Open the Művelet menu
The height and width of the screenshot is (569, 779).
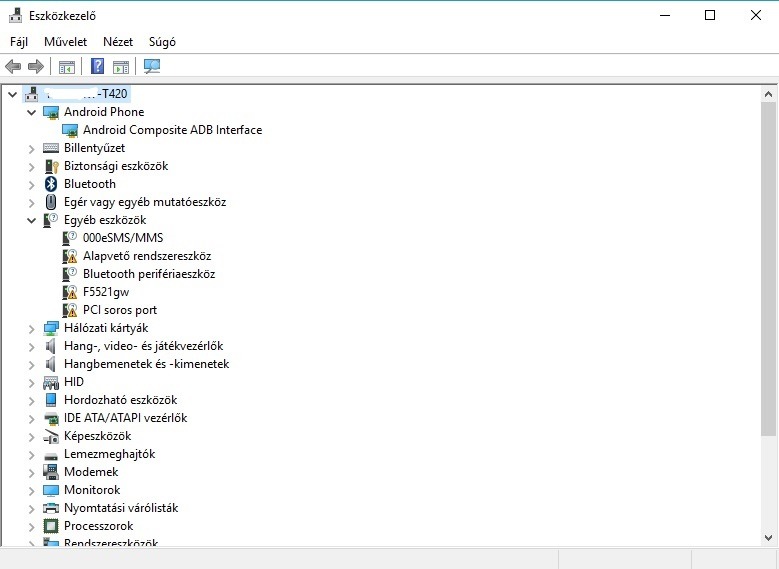tap(66, 42)
